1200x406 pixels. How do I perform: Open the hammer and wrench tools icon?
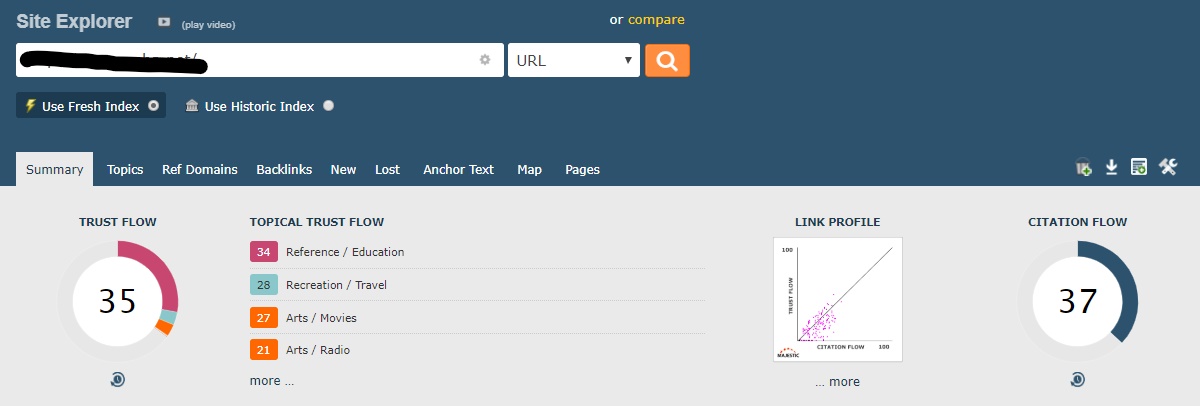1168,168
